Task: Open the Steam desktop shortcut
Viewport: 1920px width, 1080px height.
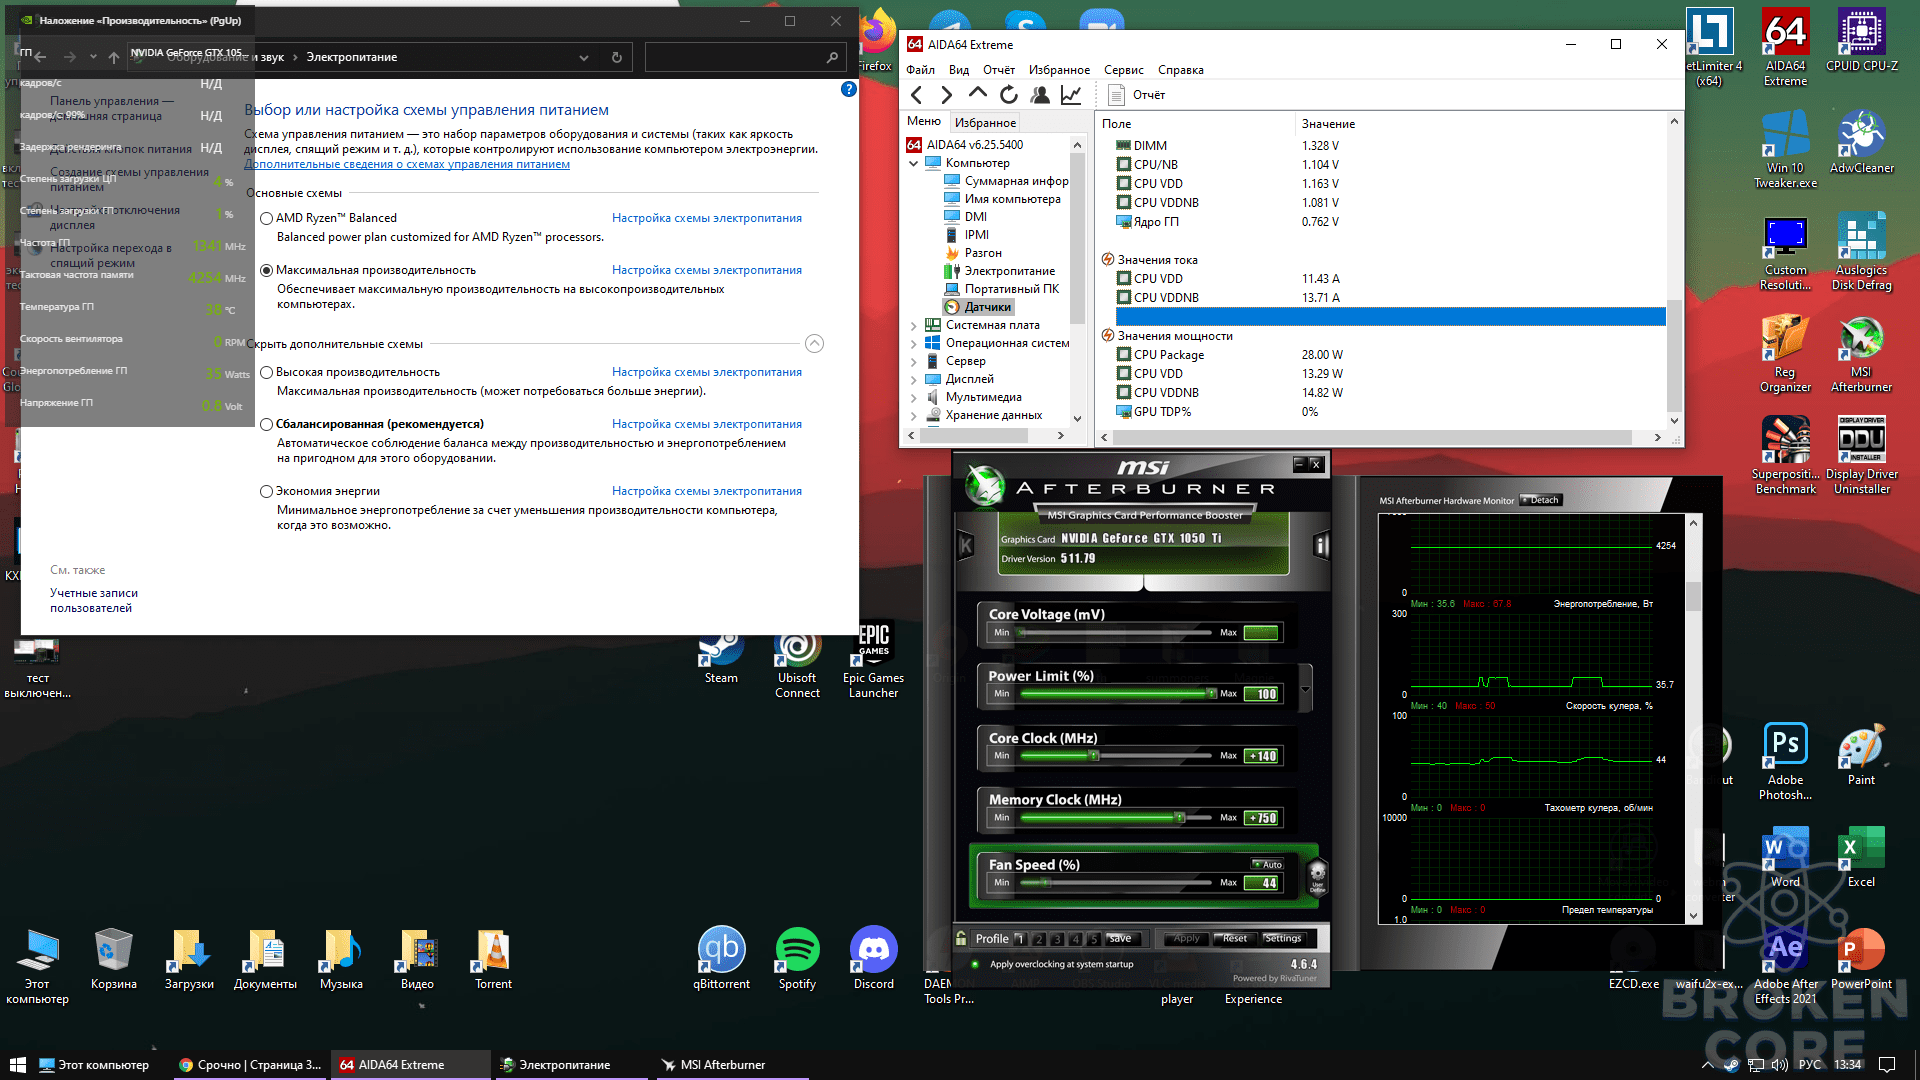Action: 721,658
